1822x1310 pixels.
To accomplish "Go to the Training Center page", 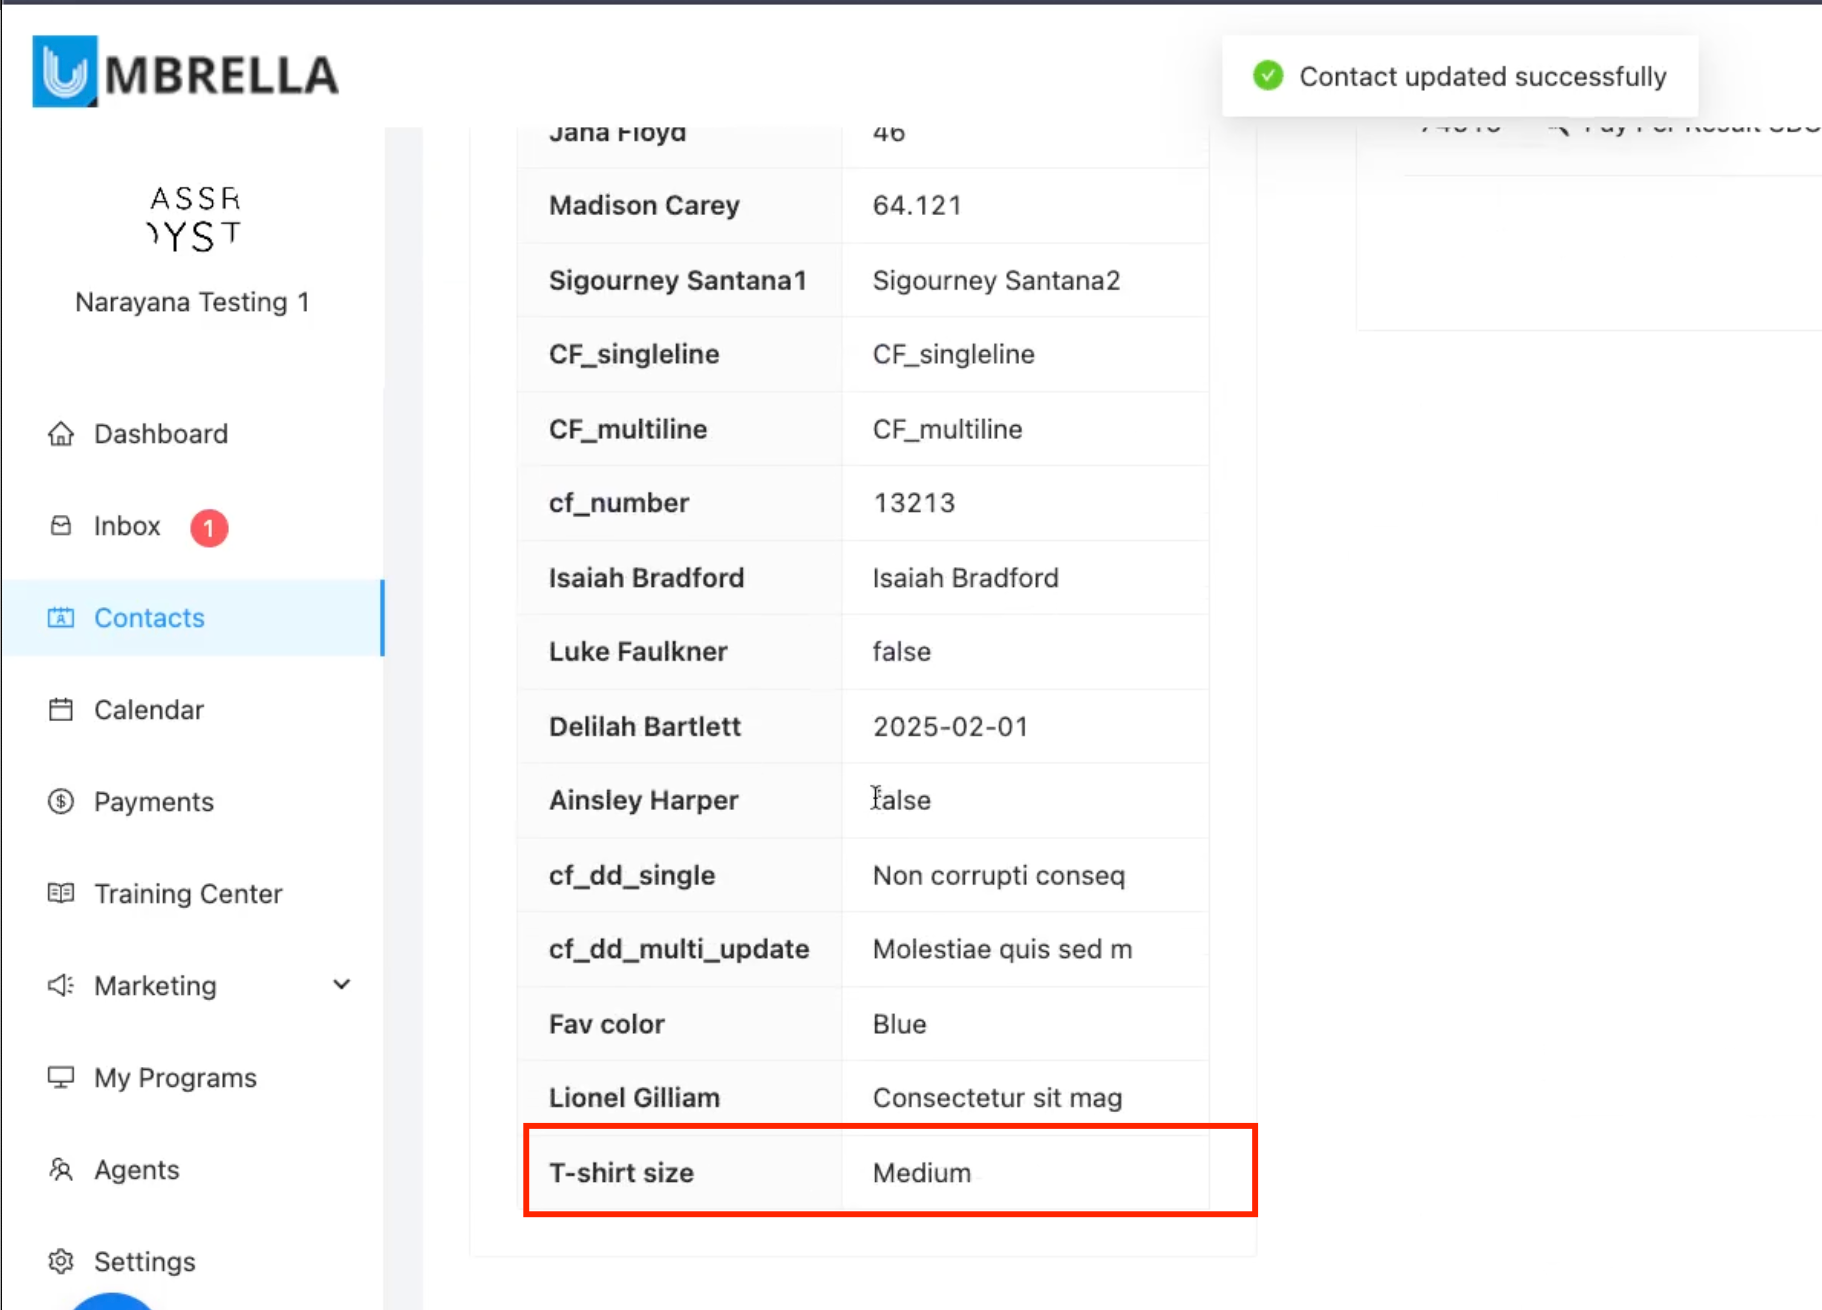I will 188,894.
